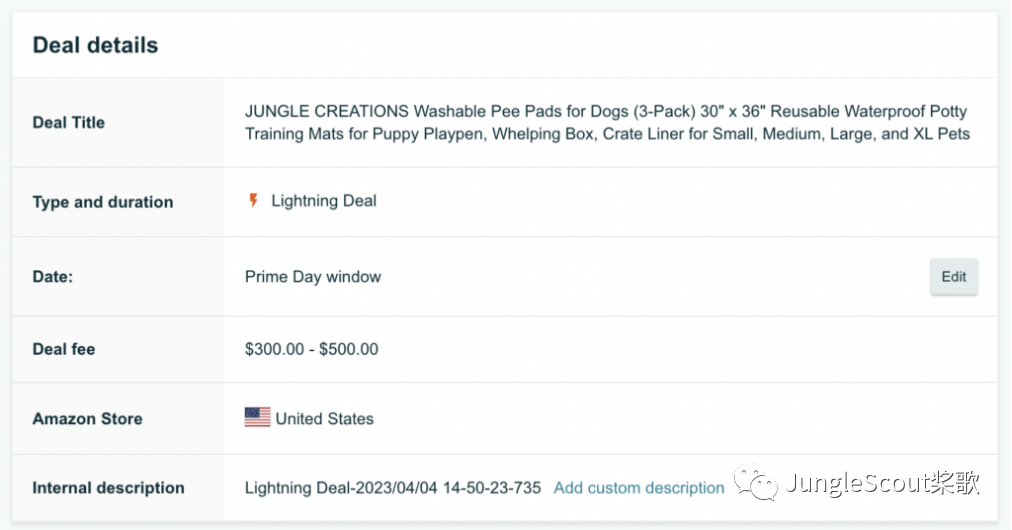Click the Type and duration label

(103, 202)
